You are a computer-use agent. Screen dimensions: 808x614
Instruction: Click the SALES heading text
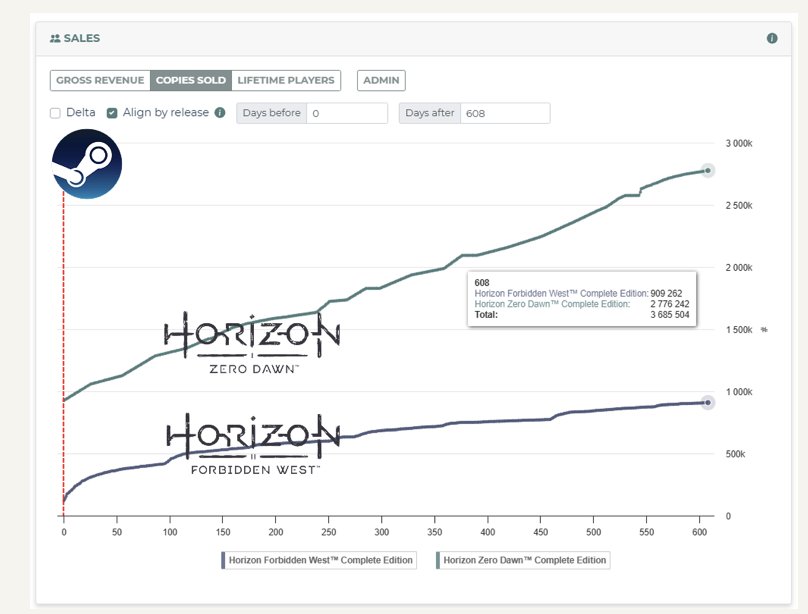coord(82,38)
